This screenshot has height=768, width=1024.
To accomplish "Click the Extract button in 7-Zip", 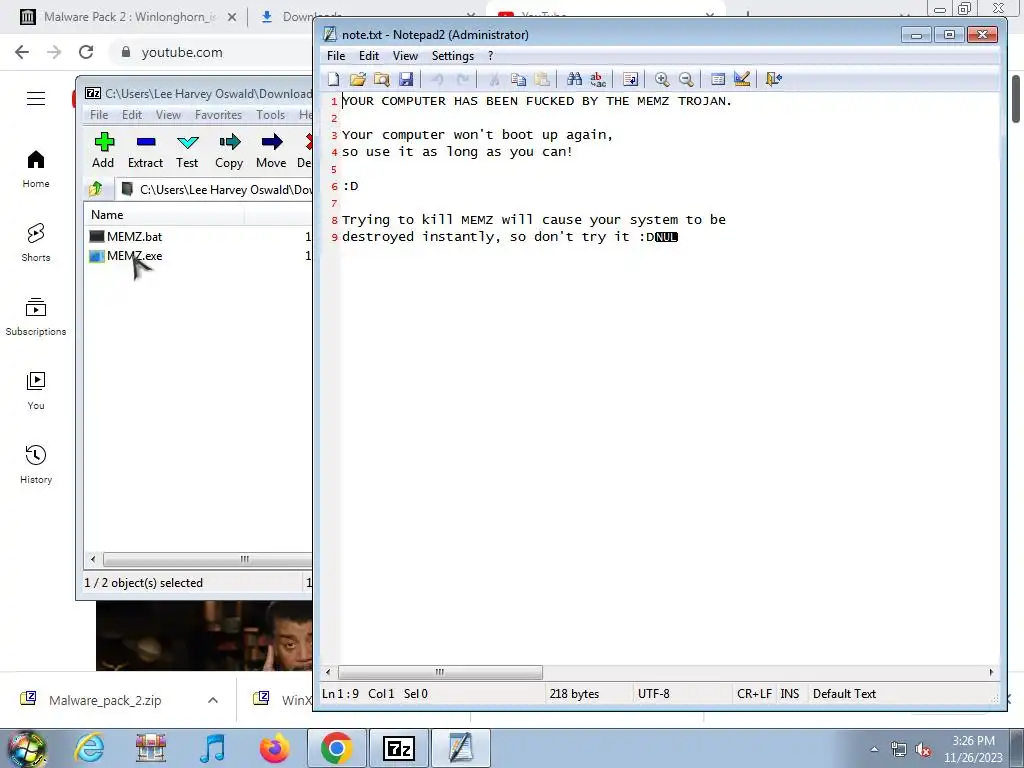I will tap(145, 151).
